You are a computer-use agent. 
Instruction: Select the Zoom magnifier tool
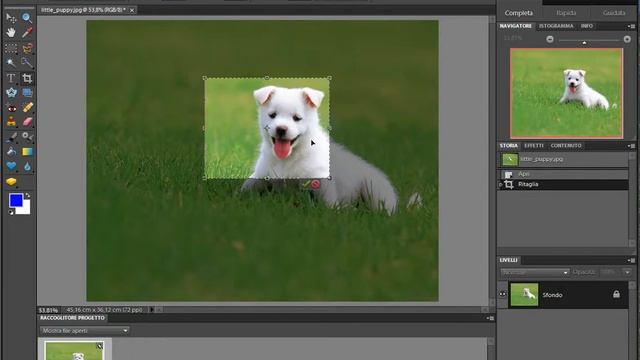27,18
